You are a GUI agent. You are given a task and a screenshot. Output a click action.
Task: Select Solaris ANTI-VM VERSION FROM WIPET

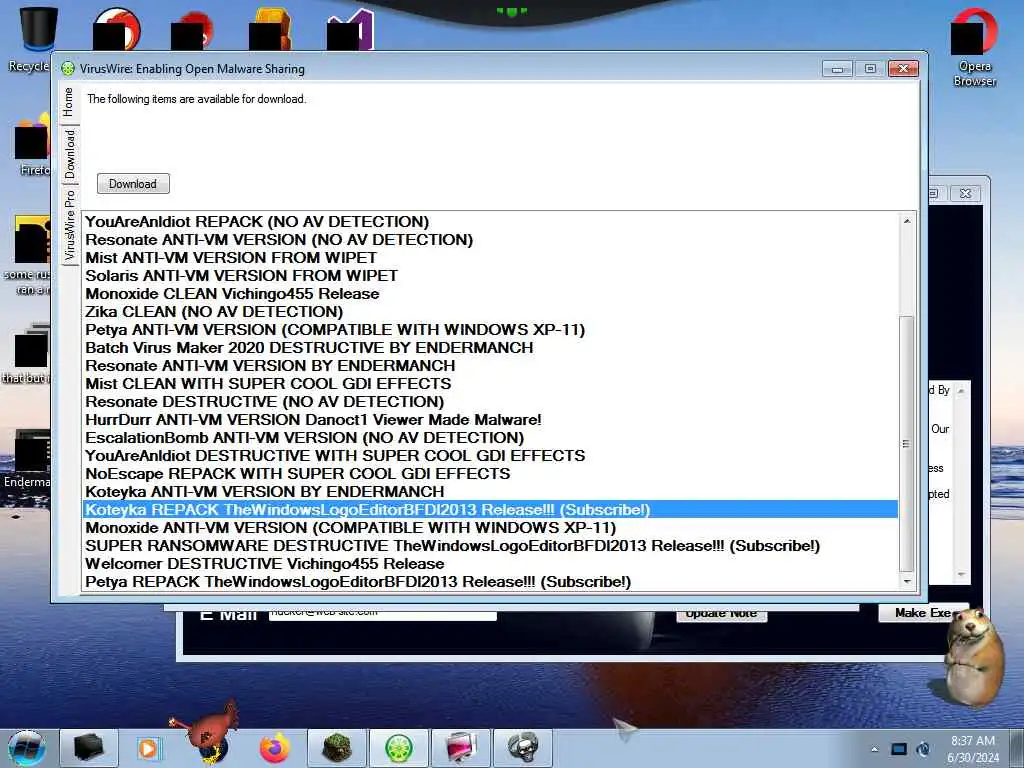[490, 276]
